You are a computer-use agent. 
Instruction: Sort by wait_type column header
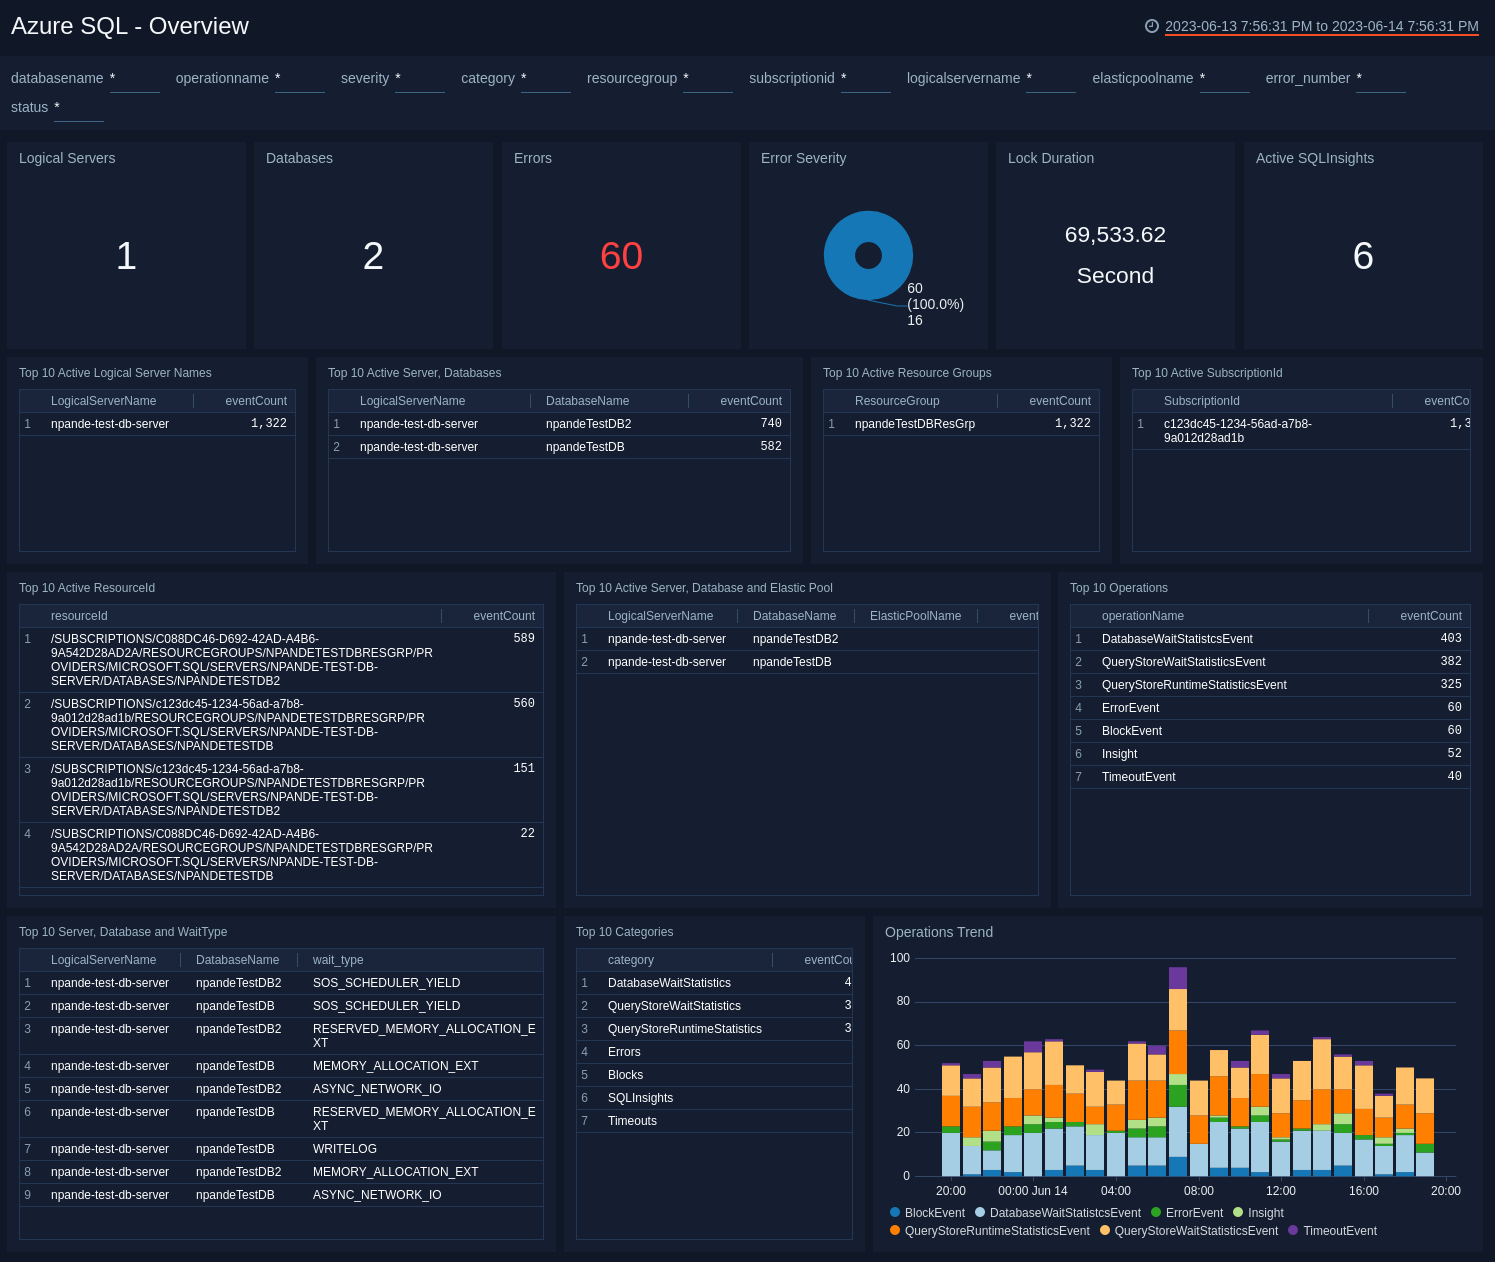click(x=338, y=960)
